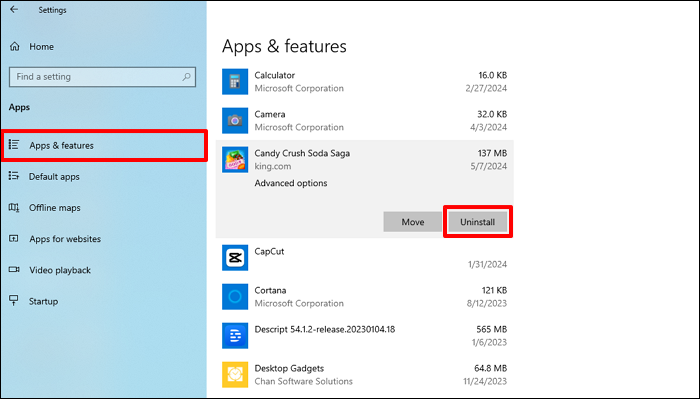This screenshot has width=700, height=399.
Task: Click the Video playback camera icon
Action: (x=14, y=270)
